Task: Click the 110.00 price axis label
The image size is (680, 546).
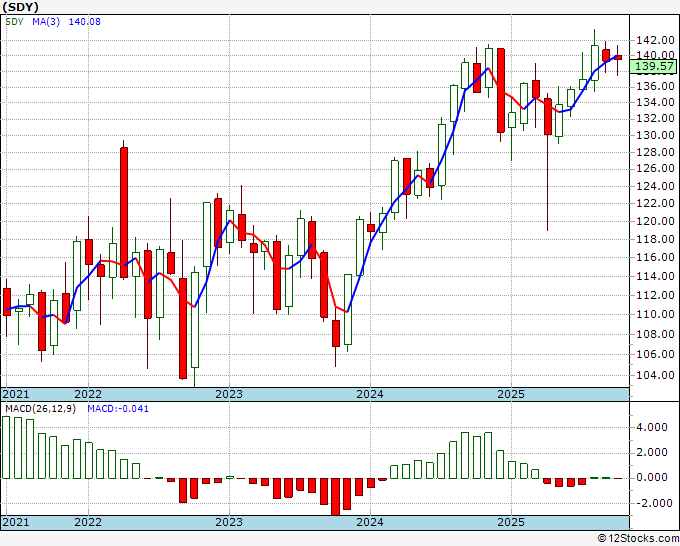Action: [x=655, y=314]
